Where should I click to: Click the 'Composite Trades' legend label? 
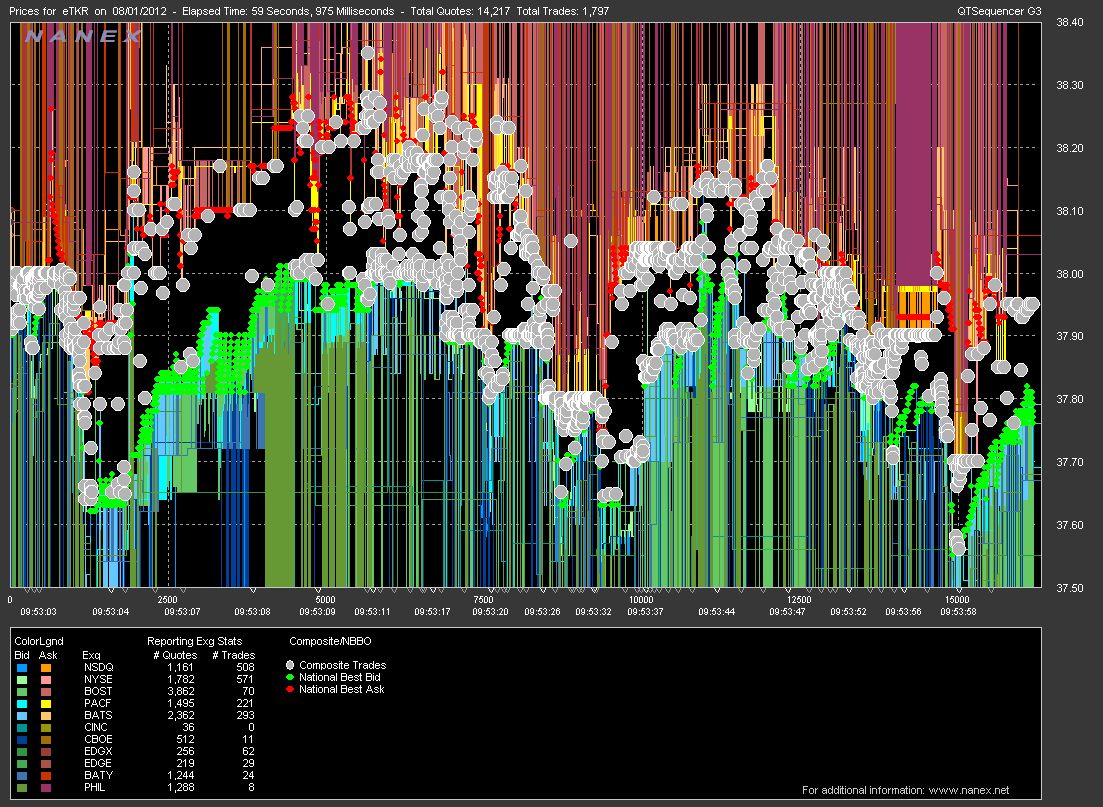[343, 665]
